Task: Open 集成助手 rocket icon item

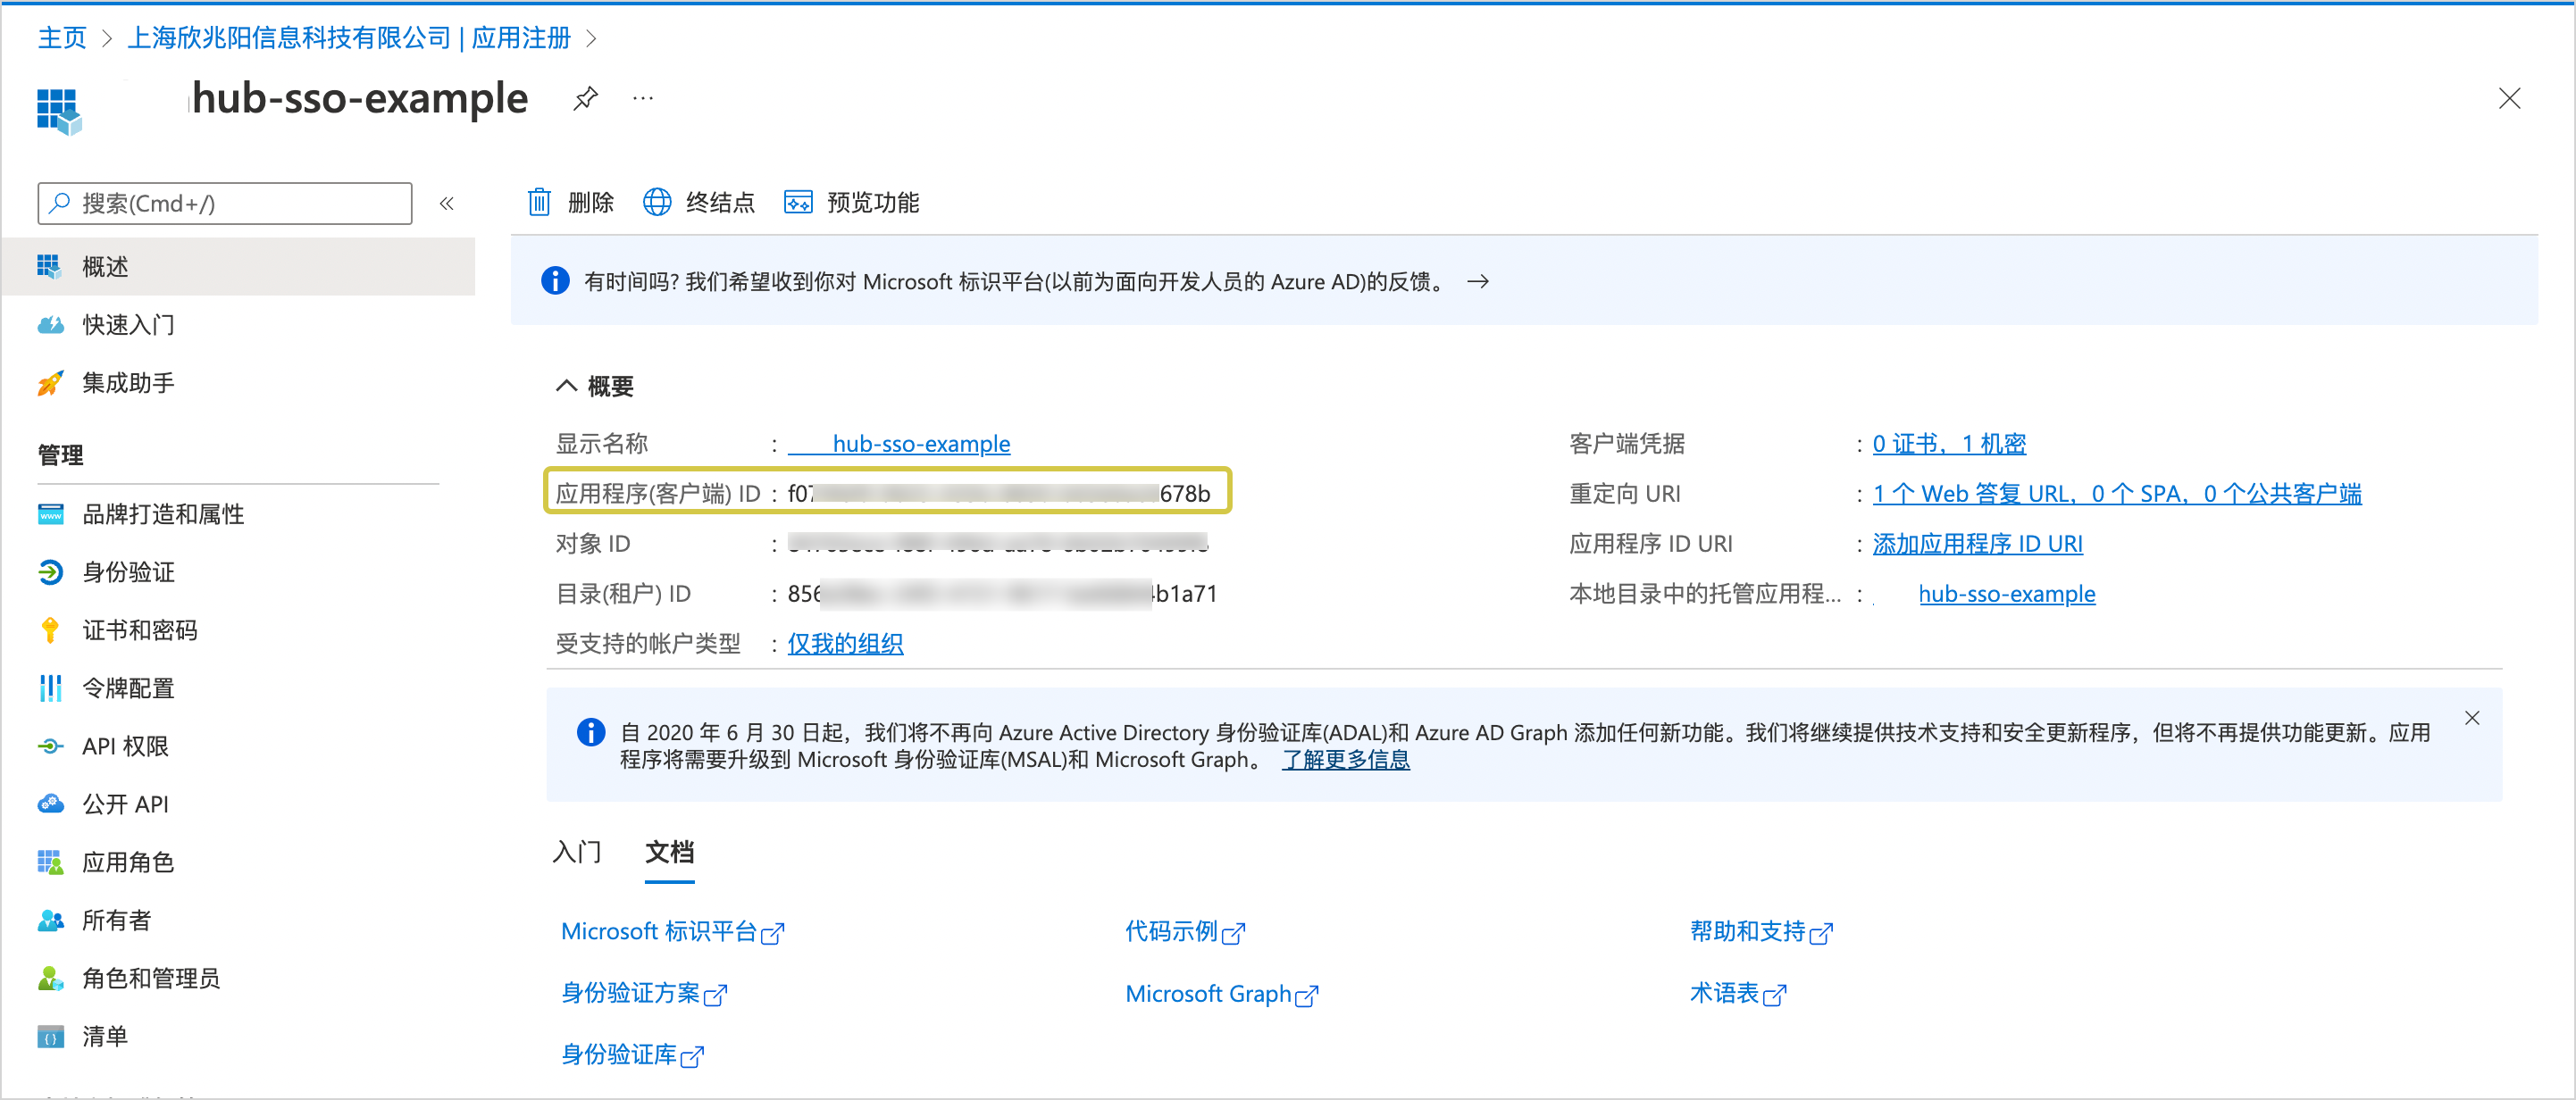Action: coord(50,382)
